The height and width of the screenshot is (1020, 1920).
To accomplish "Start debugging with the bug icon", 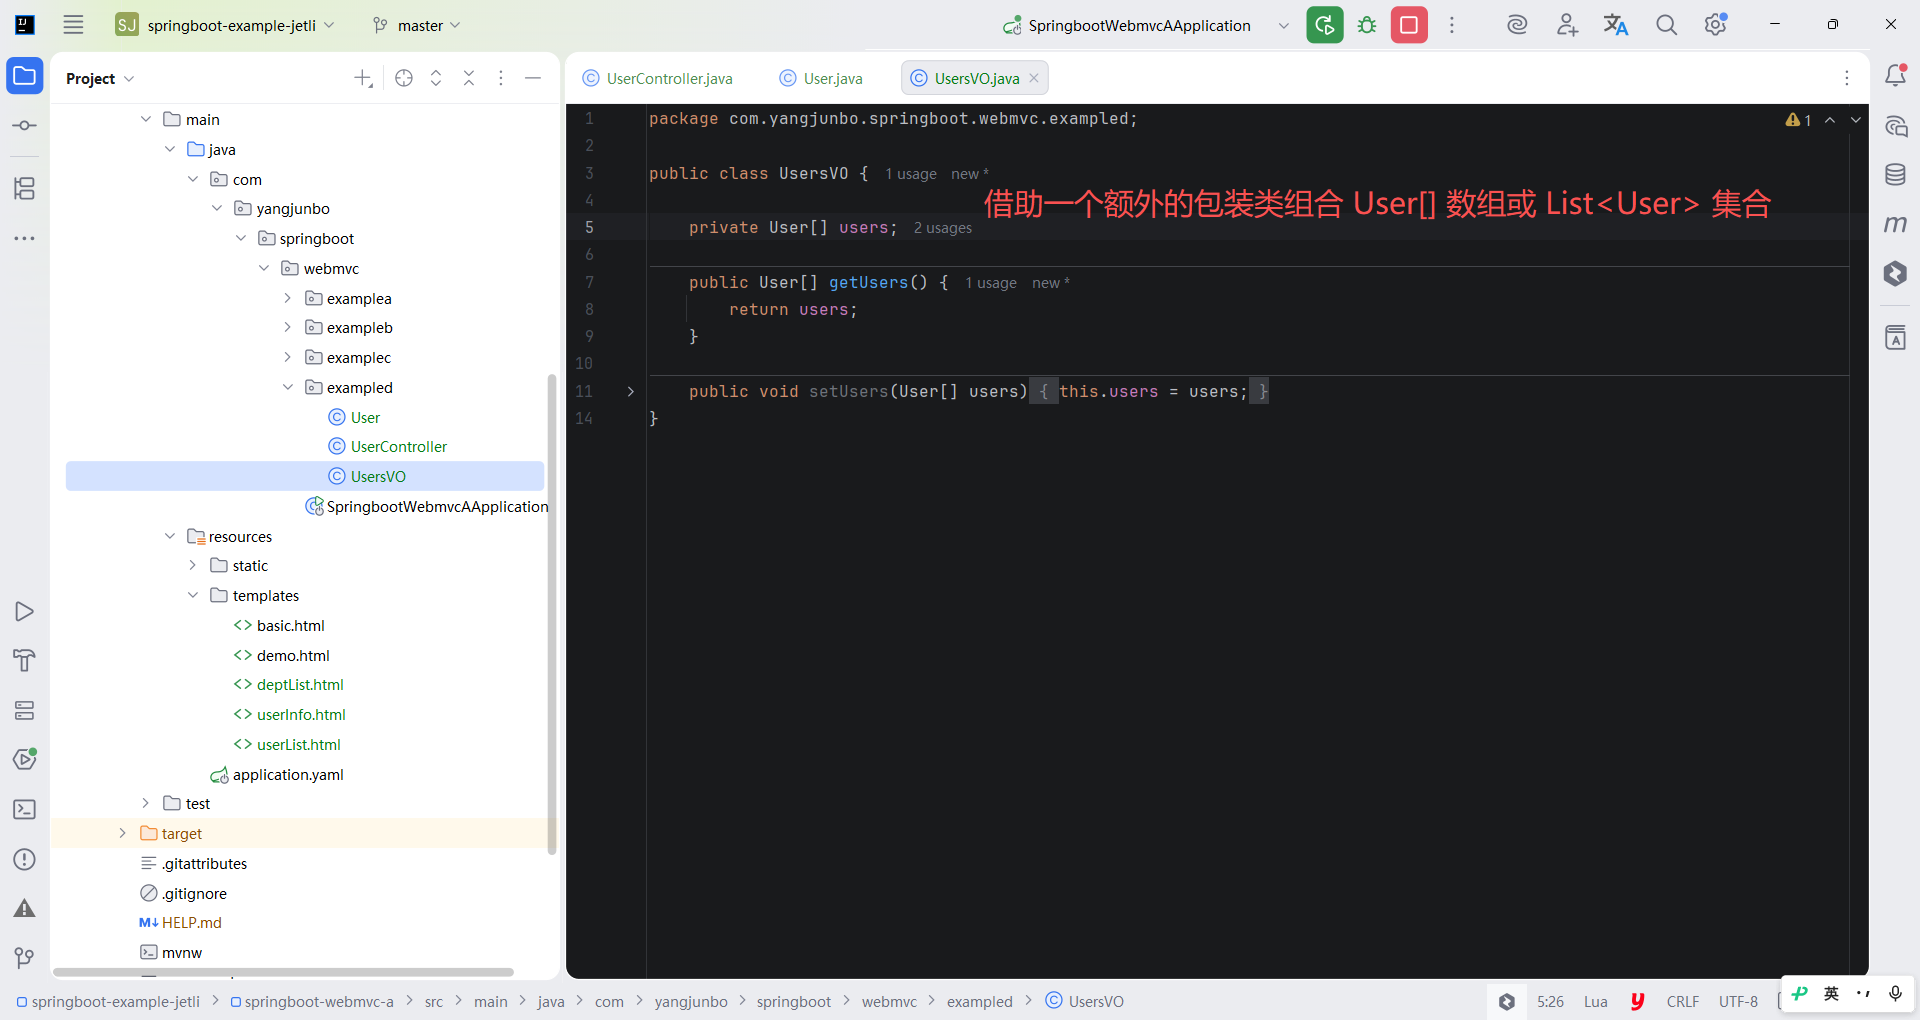I will (1367, 25).
